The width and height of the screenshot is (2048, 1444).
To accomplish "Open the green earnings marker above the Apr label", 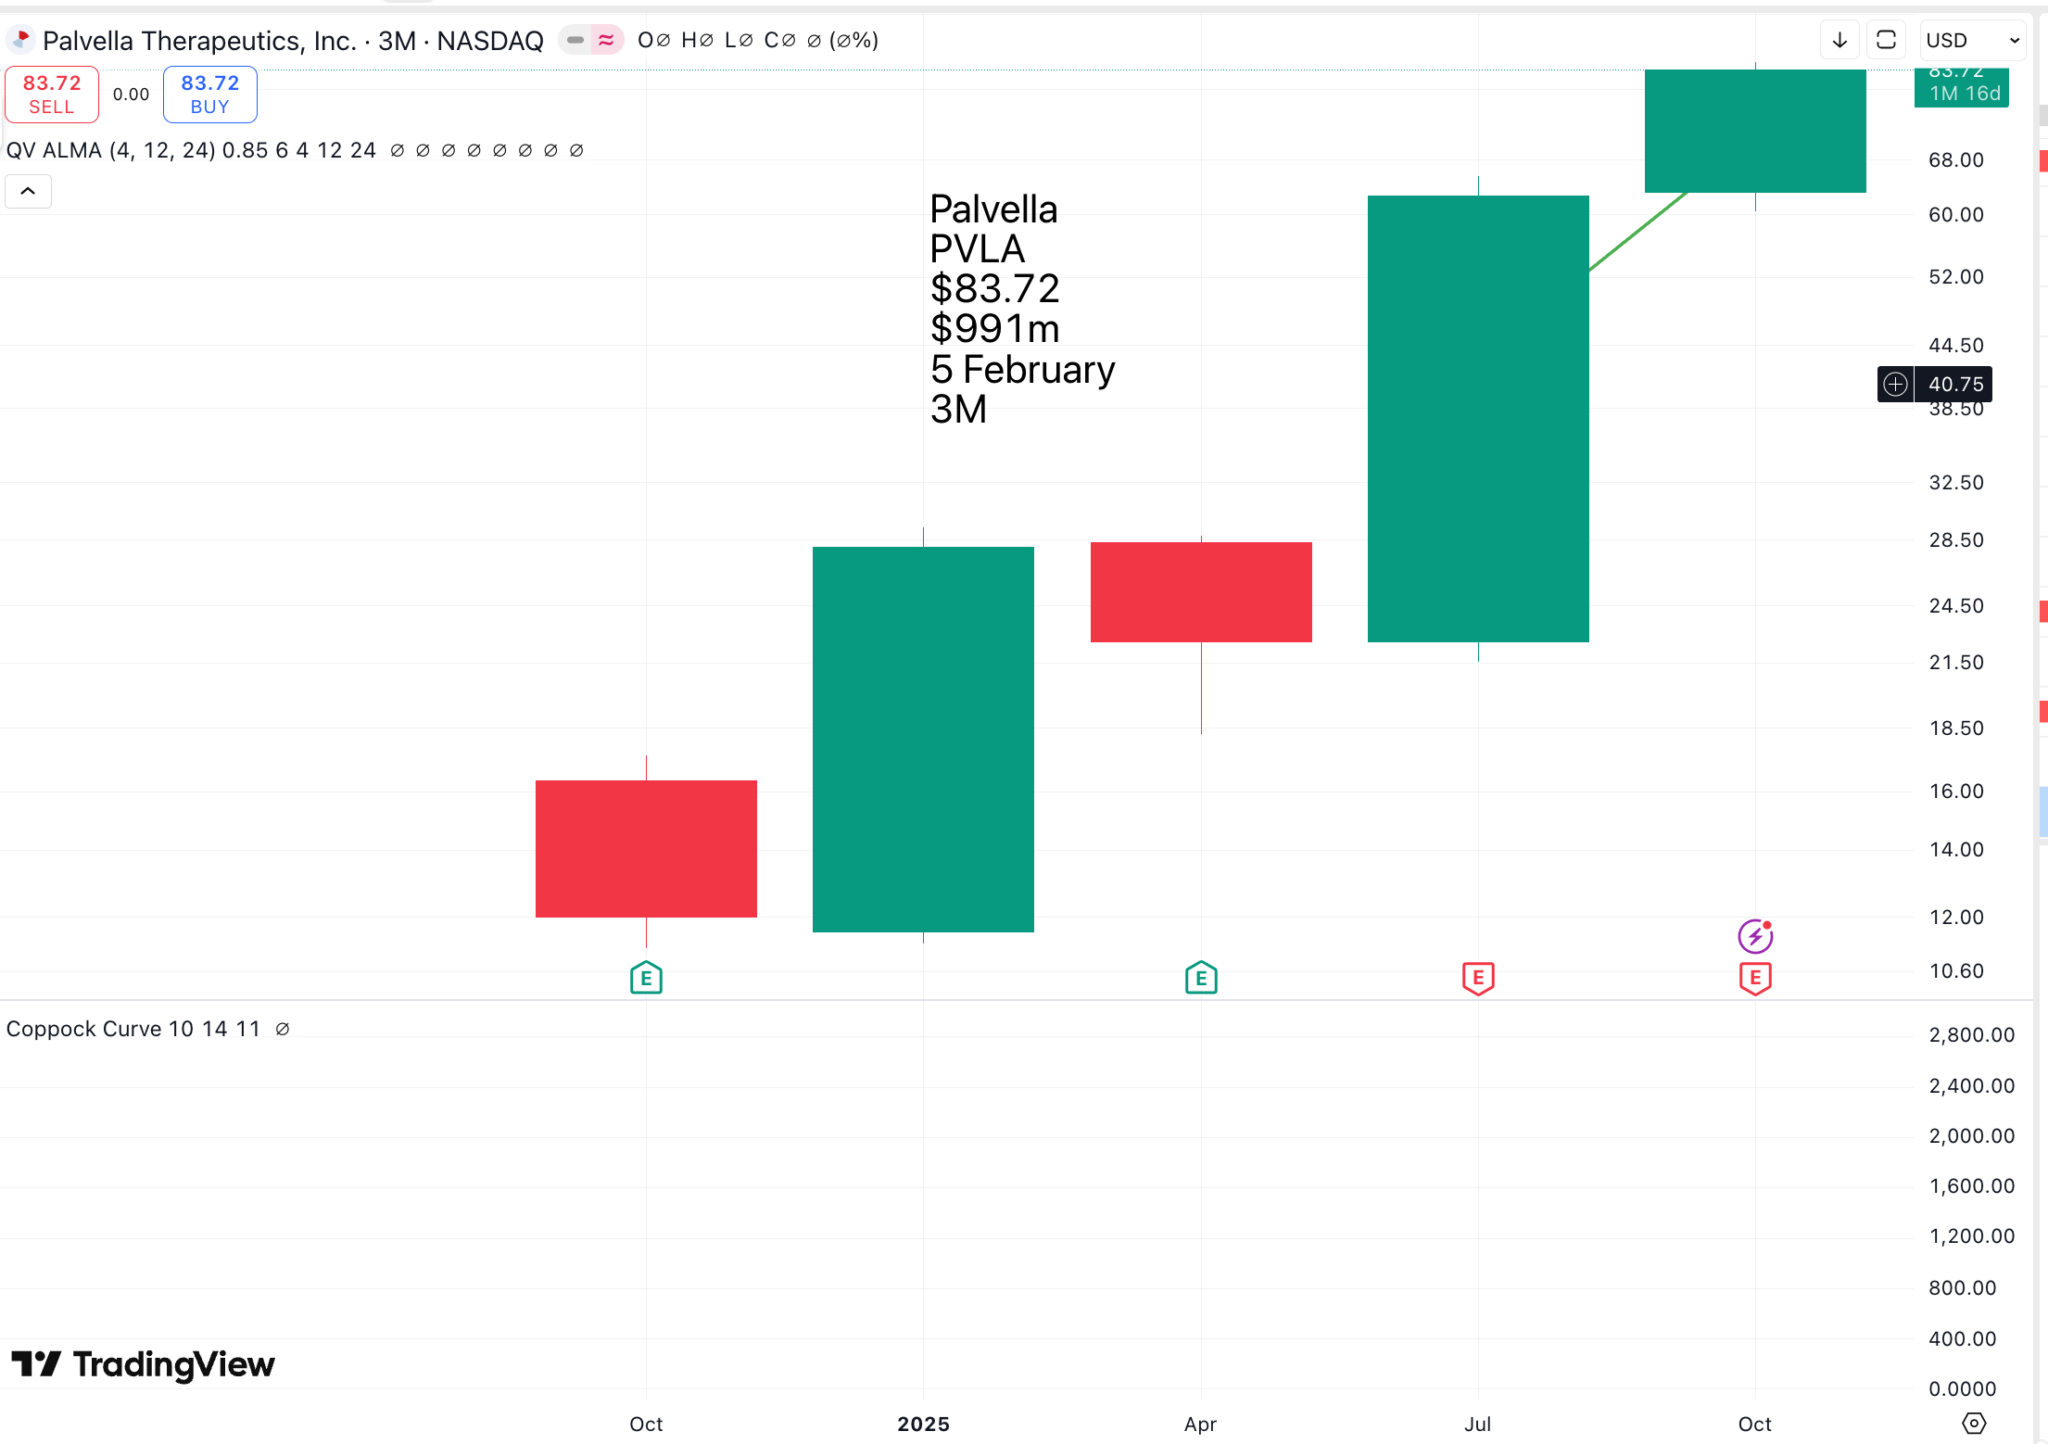I will pos(1201,977).
